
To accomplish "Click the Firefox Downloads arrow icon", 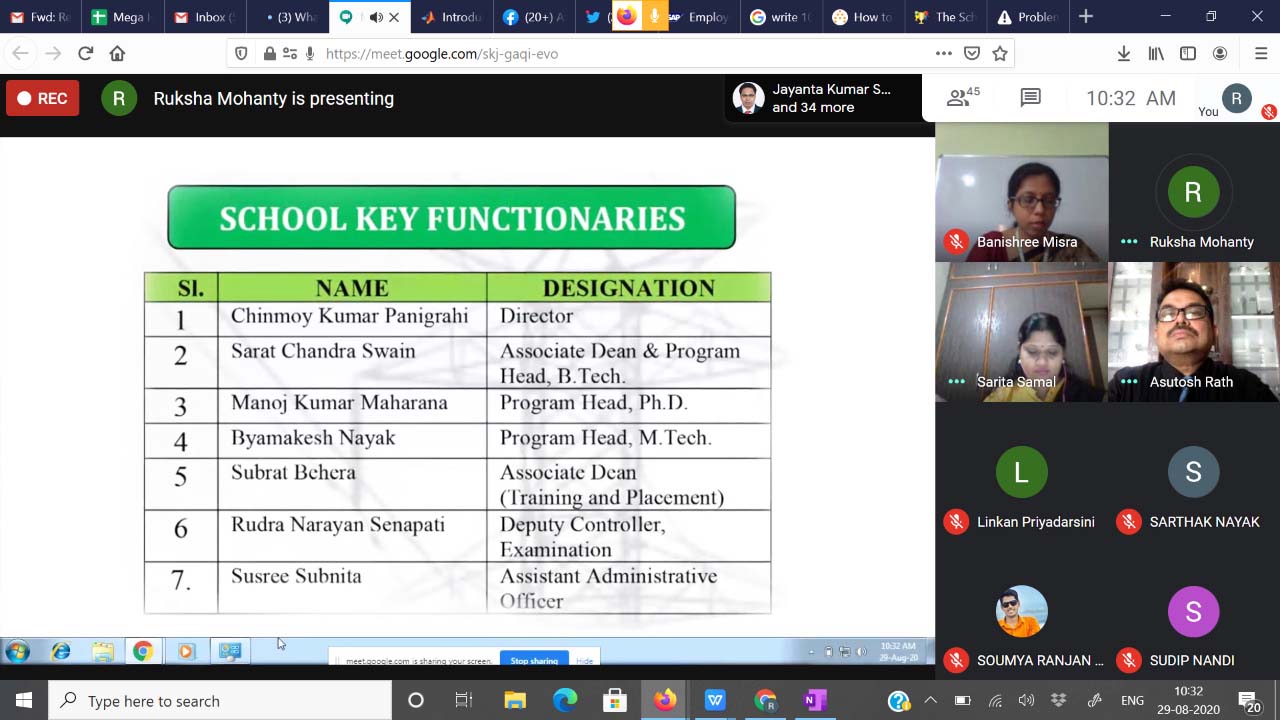I will pos(1123,54).
